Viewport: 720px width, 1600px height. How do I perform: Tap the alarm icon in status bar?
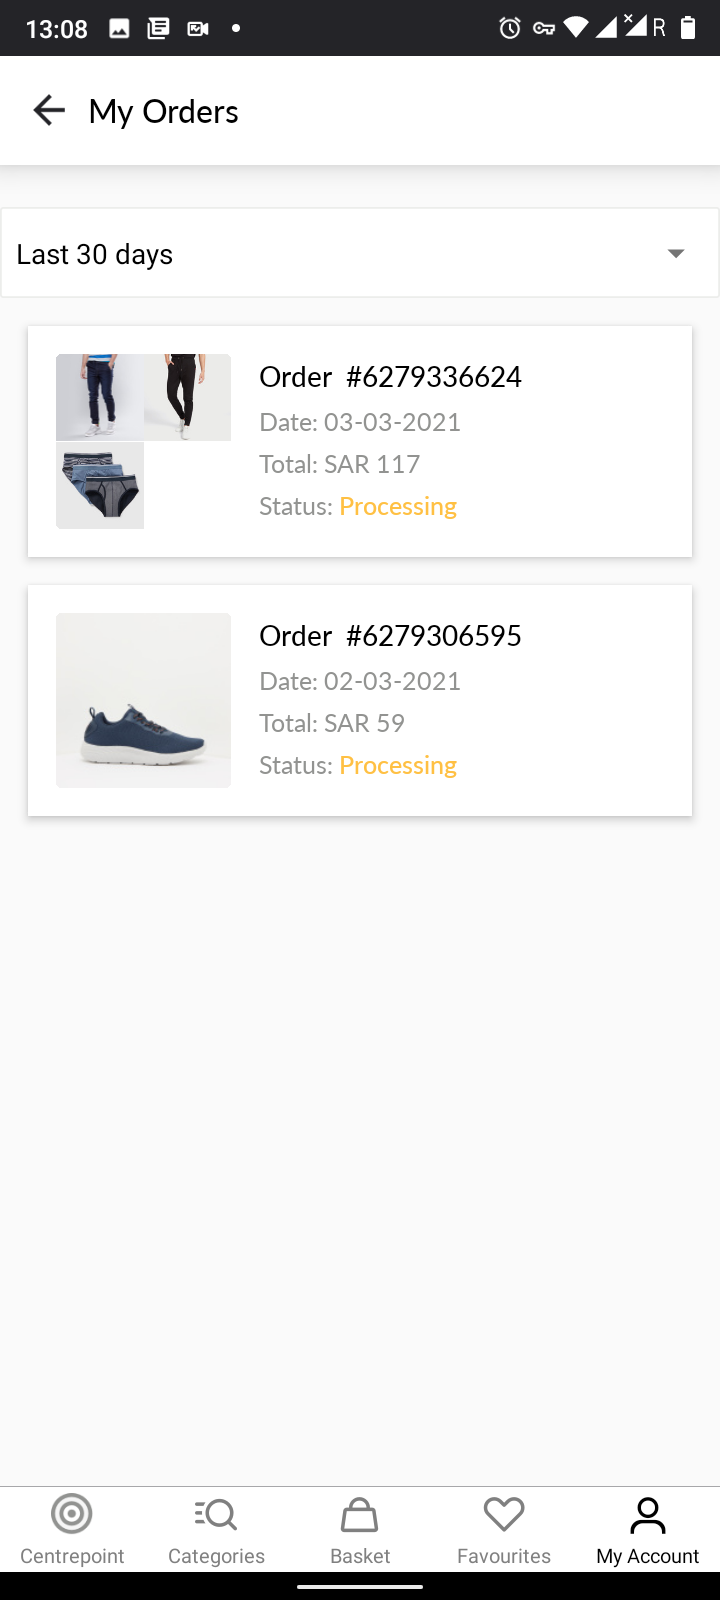[510, 28]
